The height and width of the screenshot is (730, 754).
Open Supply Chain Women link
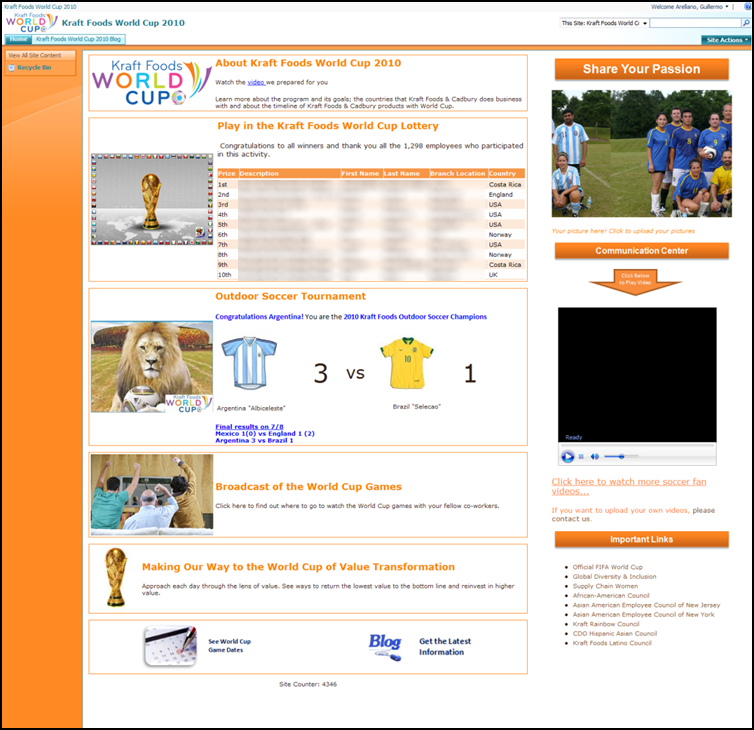coord(605,586)
